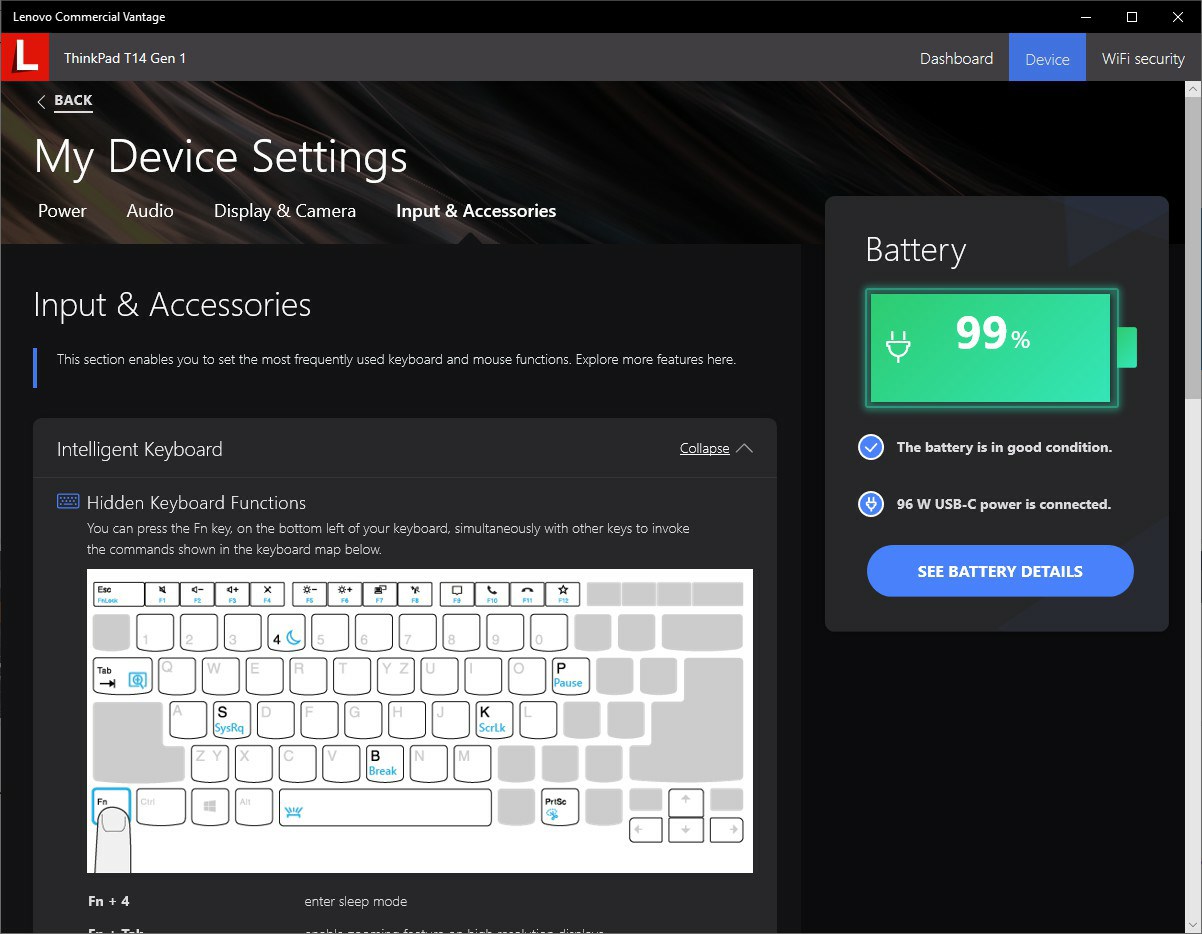This screenshot has height=934, width=1202.
Task: Switch to the Audio settings tab
Action: tap(150, 211)
